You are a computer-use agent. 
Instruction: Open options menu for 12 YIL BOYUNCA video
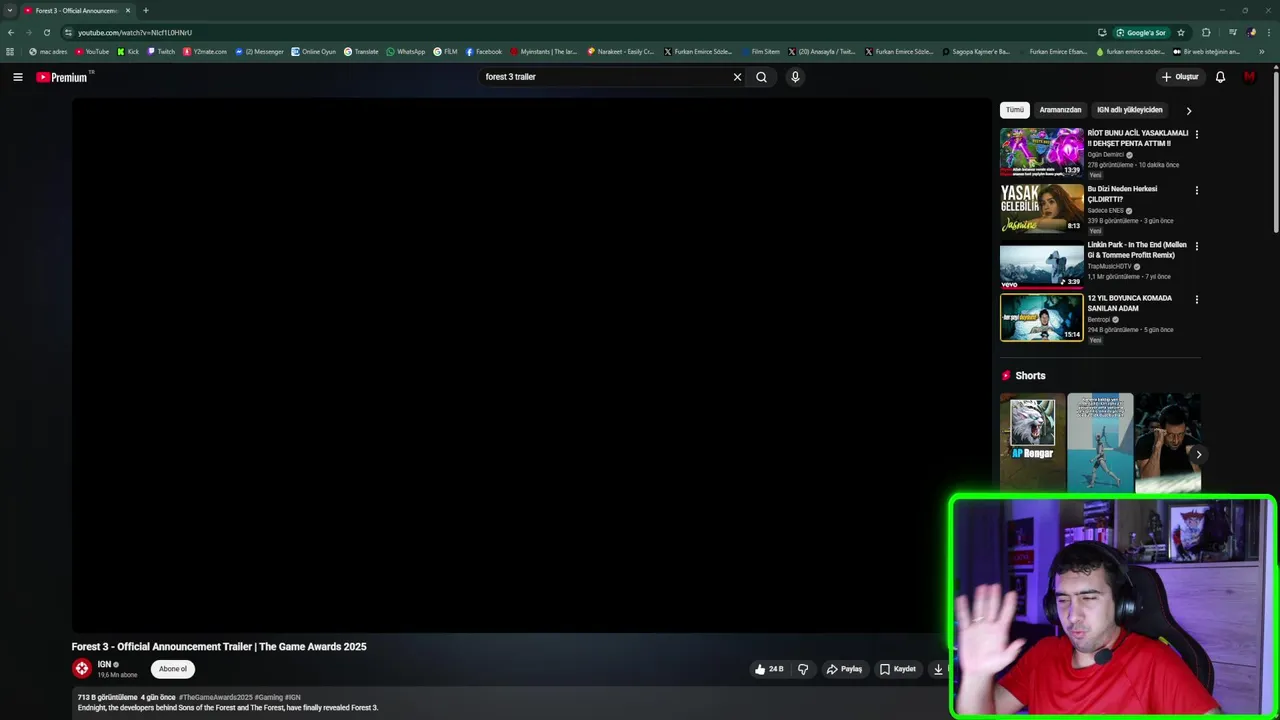pos(1196,299)
